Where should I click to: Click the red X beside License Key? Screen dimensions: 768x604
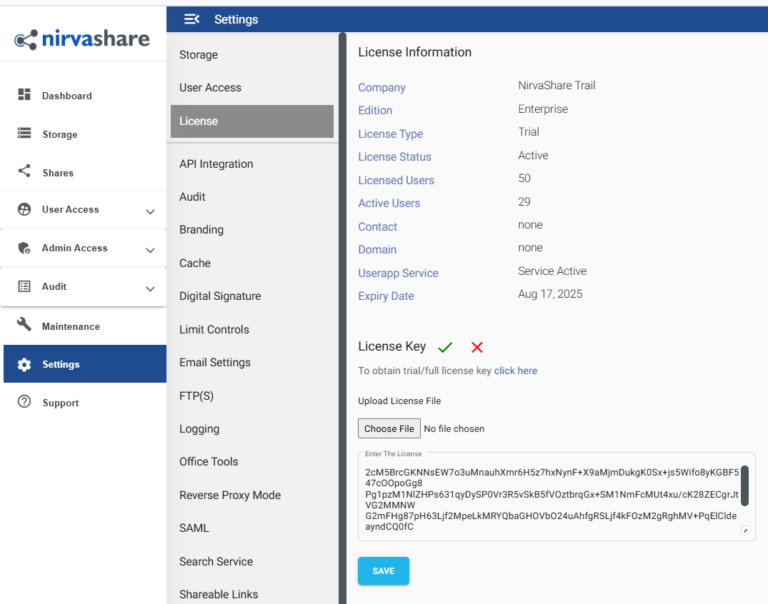pyautogui.click(x=477, y=347)
